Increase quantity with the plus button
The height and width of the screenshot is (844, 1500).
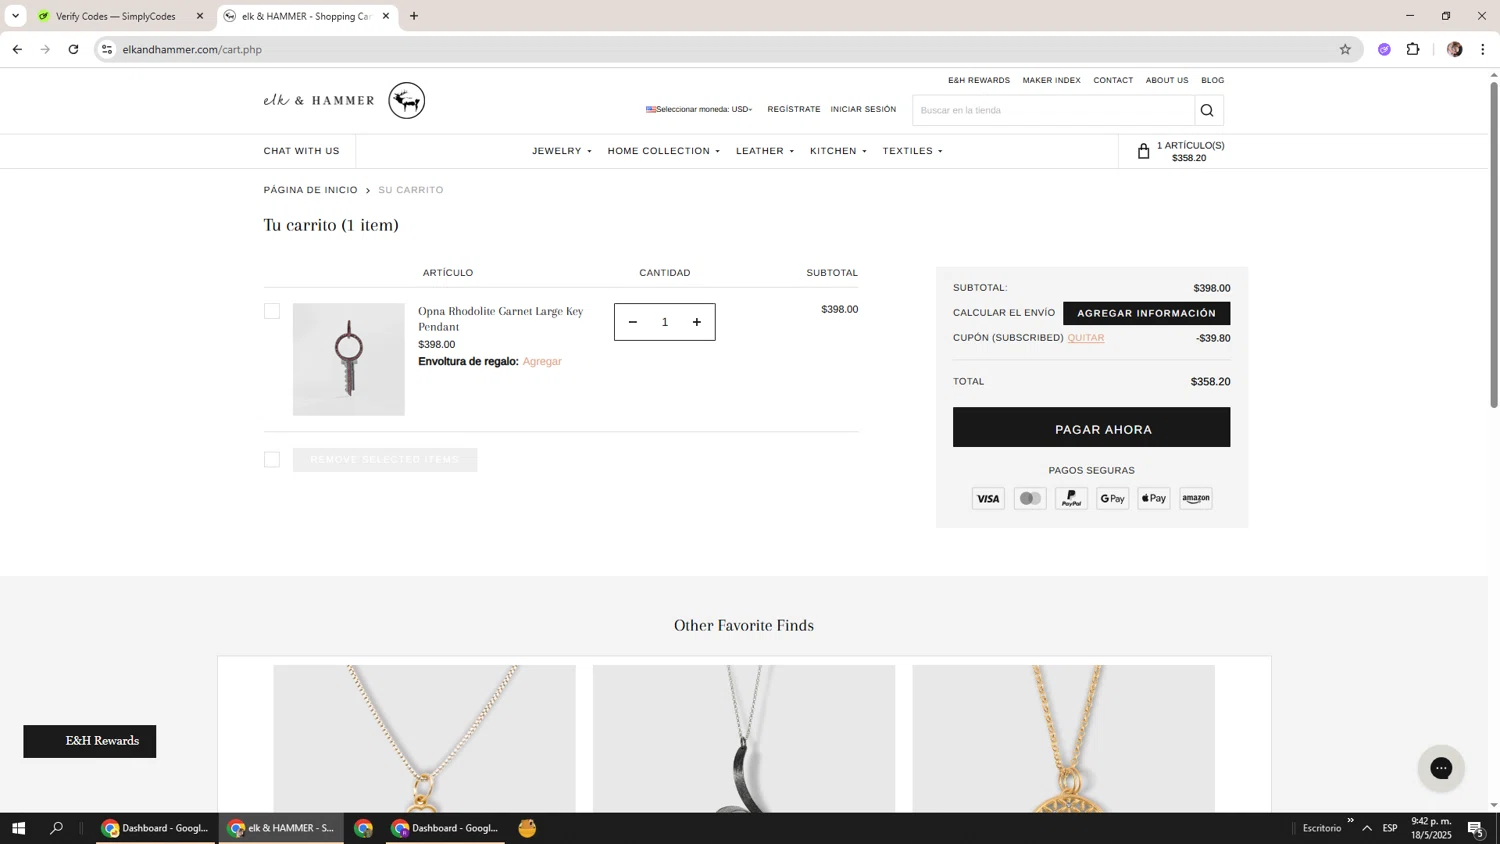(697, 322)
